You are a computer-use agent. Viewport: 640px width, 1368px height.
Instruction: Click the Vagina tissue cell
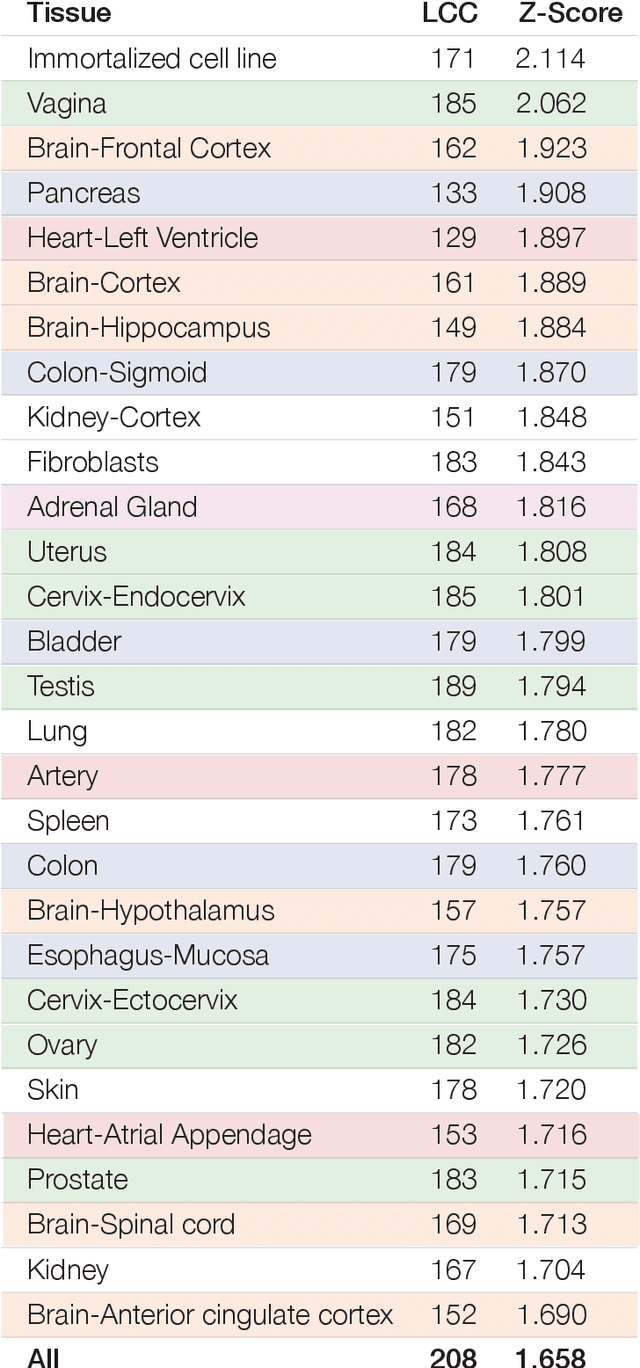coord(67,104)
